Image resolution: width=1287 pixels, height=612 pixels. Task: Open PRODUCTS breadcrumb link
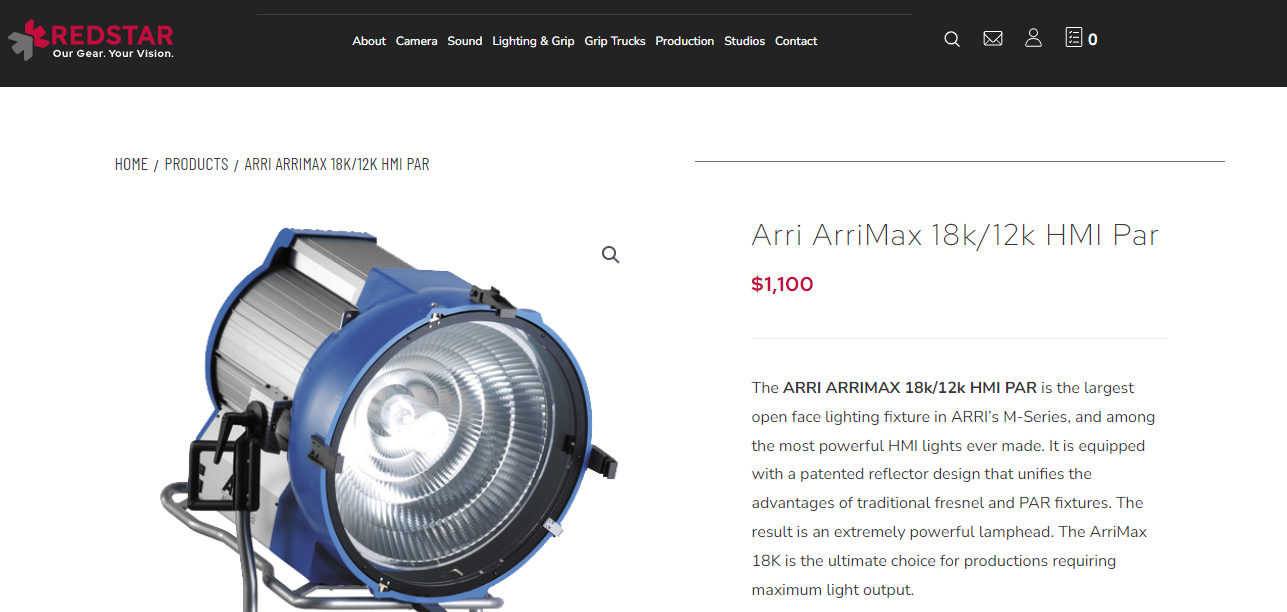(x=196, y=164)
